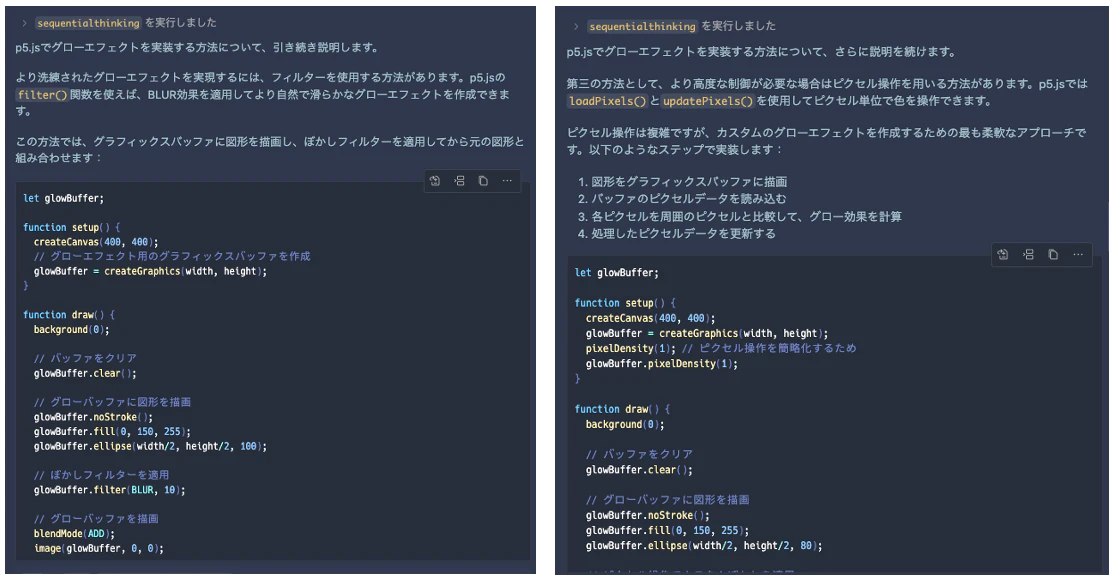Click list item "図形をグラフィックスバッファに描画"
This screenshot has height=580, width=1114.
pyautogui.click(x=689, y=182)
